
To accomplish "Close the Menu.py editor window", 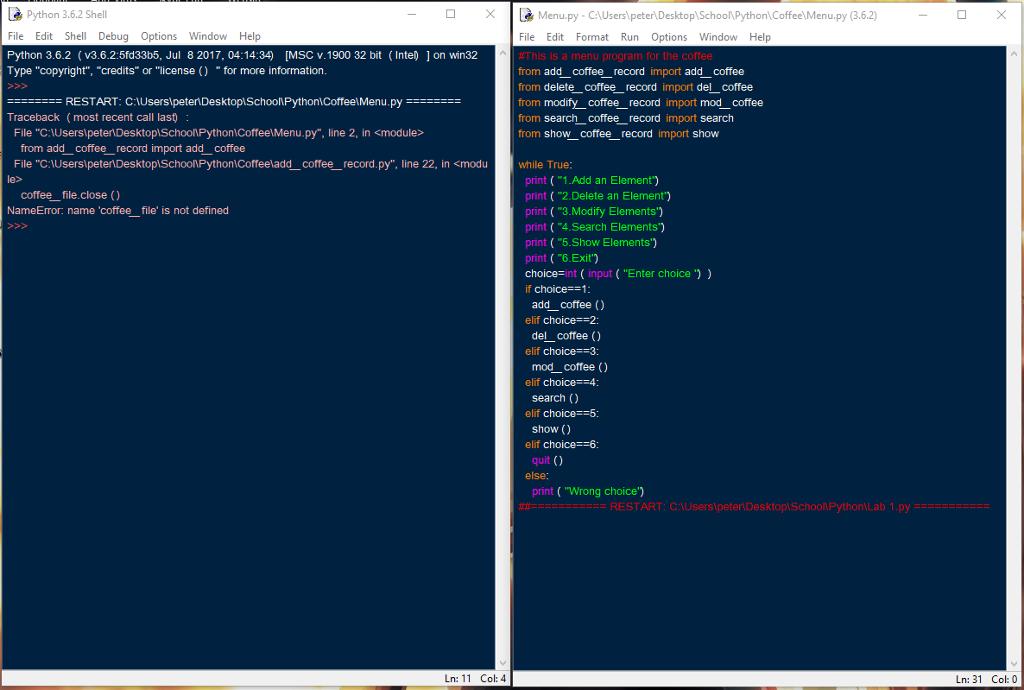I will point(1001,15).
